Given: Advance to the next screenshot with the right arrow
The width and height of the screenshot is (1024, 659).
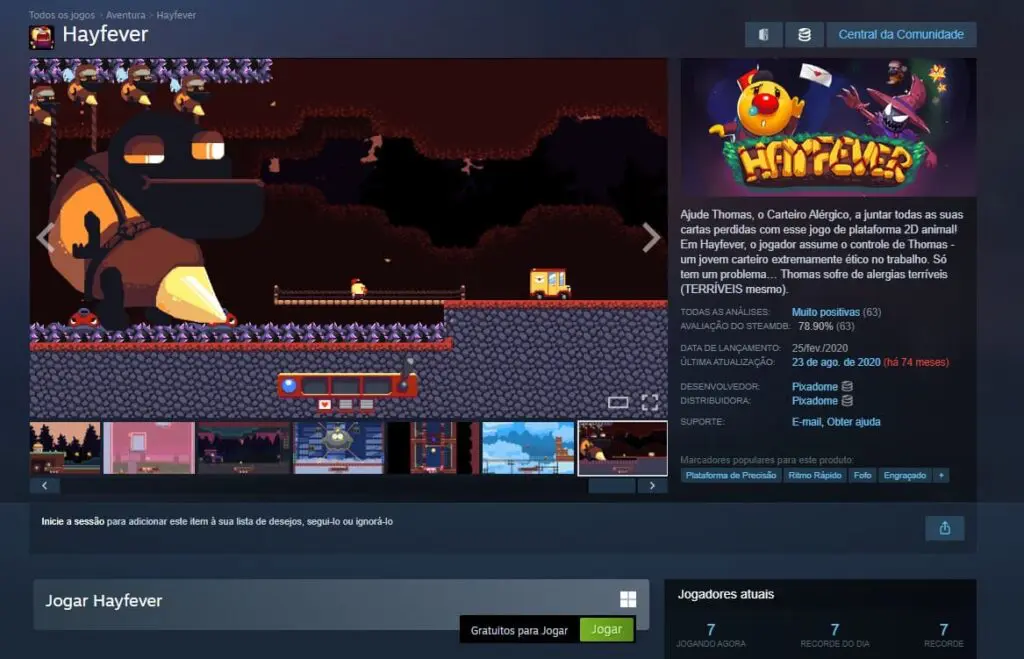Looking at the screenshot, I should click(x=651, y=237).
